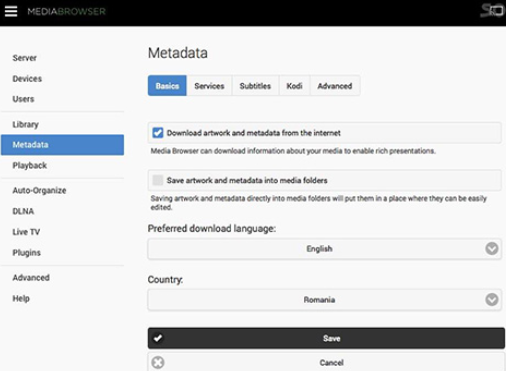Viewport: 506px width, 371px height.
Task: Click the Saving artwork and metadata description text
Action: click(318, 203)
